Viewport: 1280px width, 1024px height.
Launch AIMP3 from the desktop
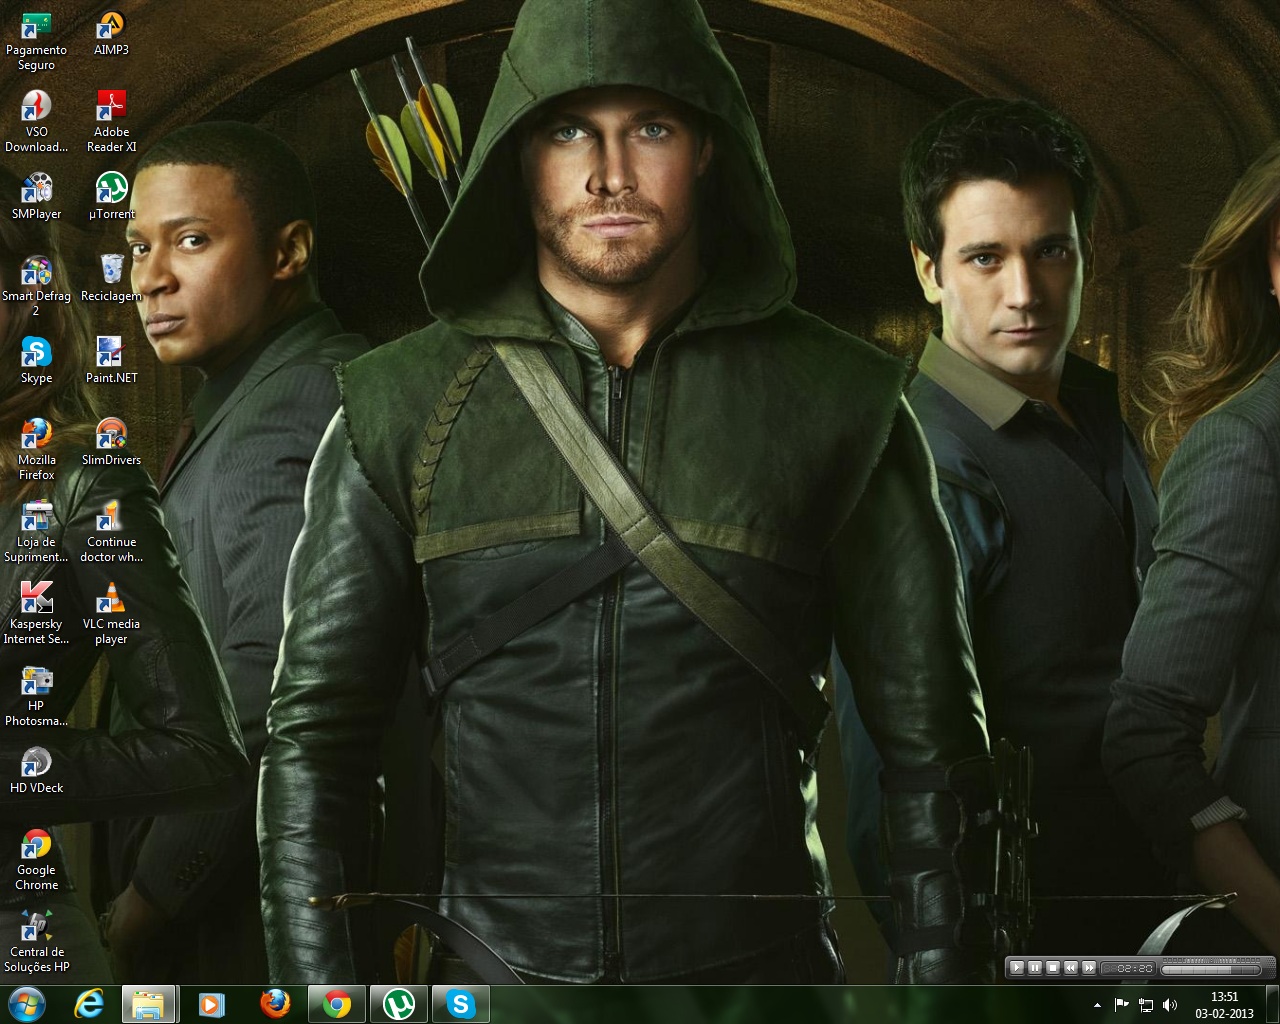coord(111,34)
